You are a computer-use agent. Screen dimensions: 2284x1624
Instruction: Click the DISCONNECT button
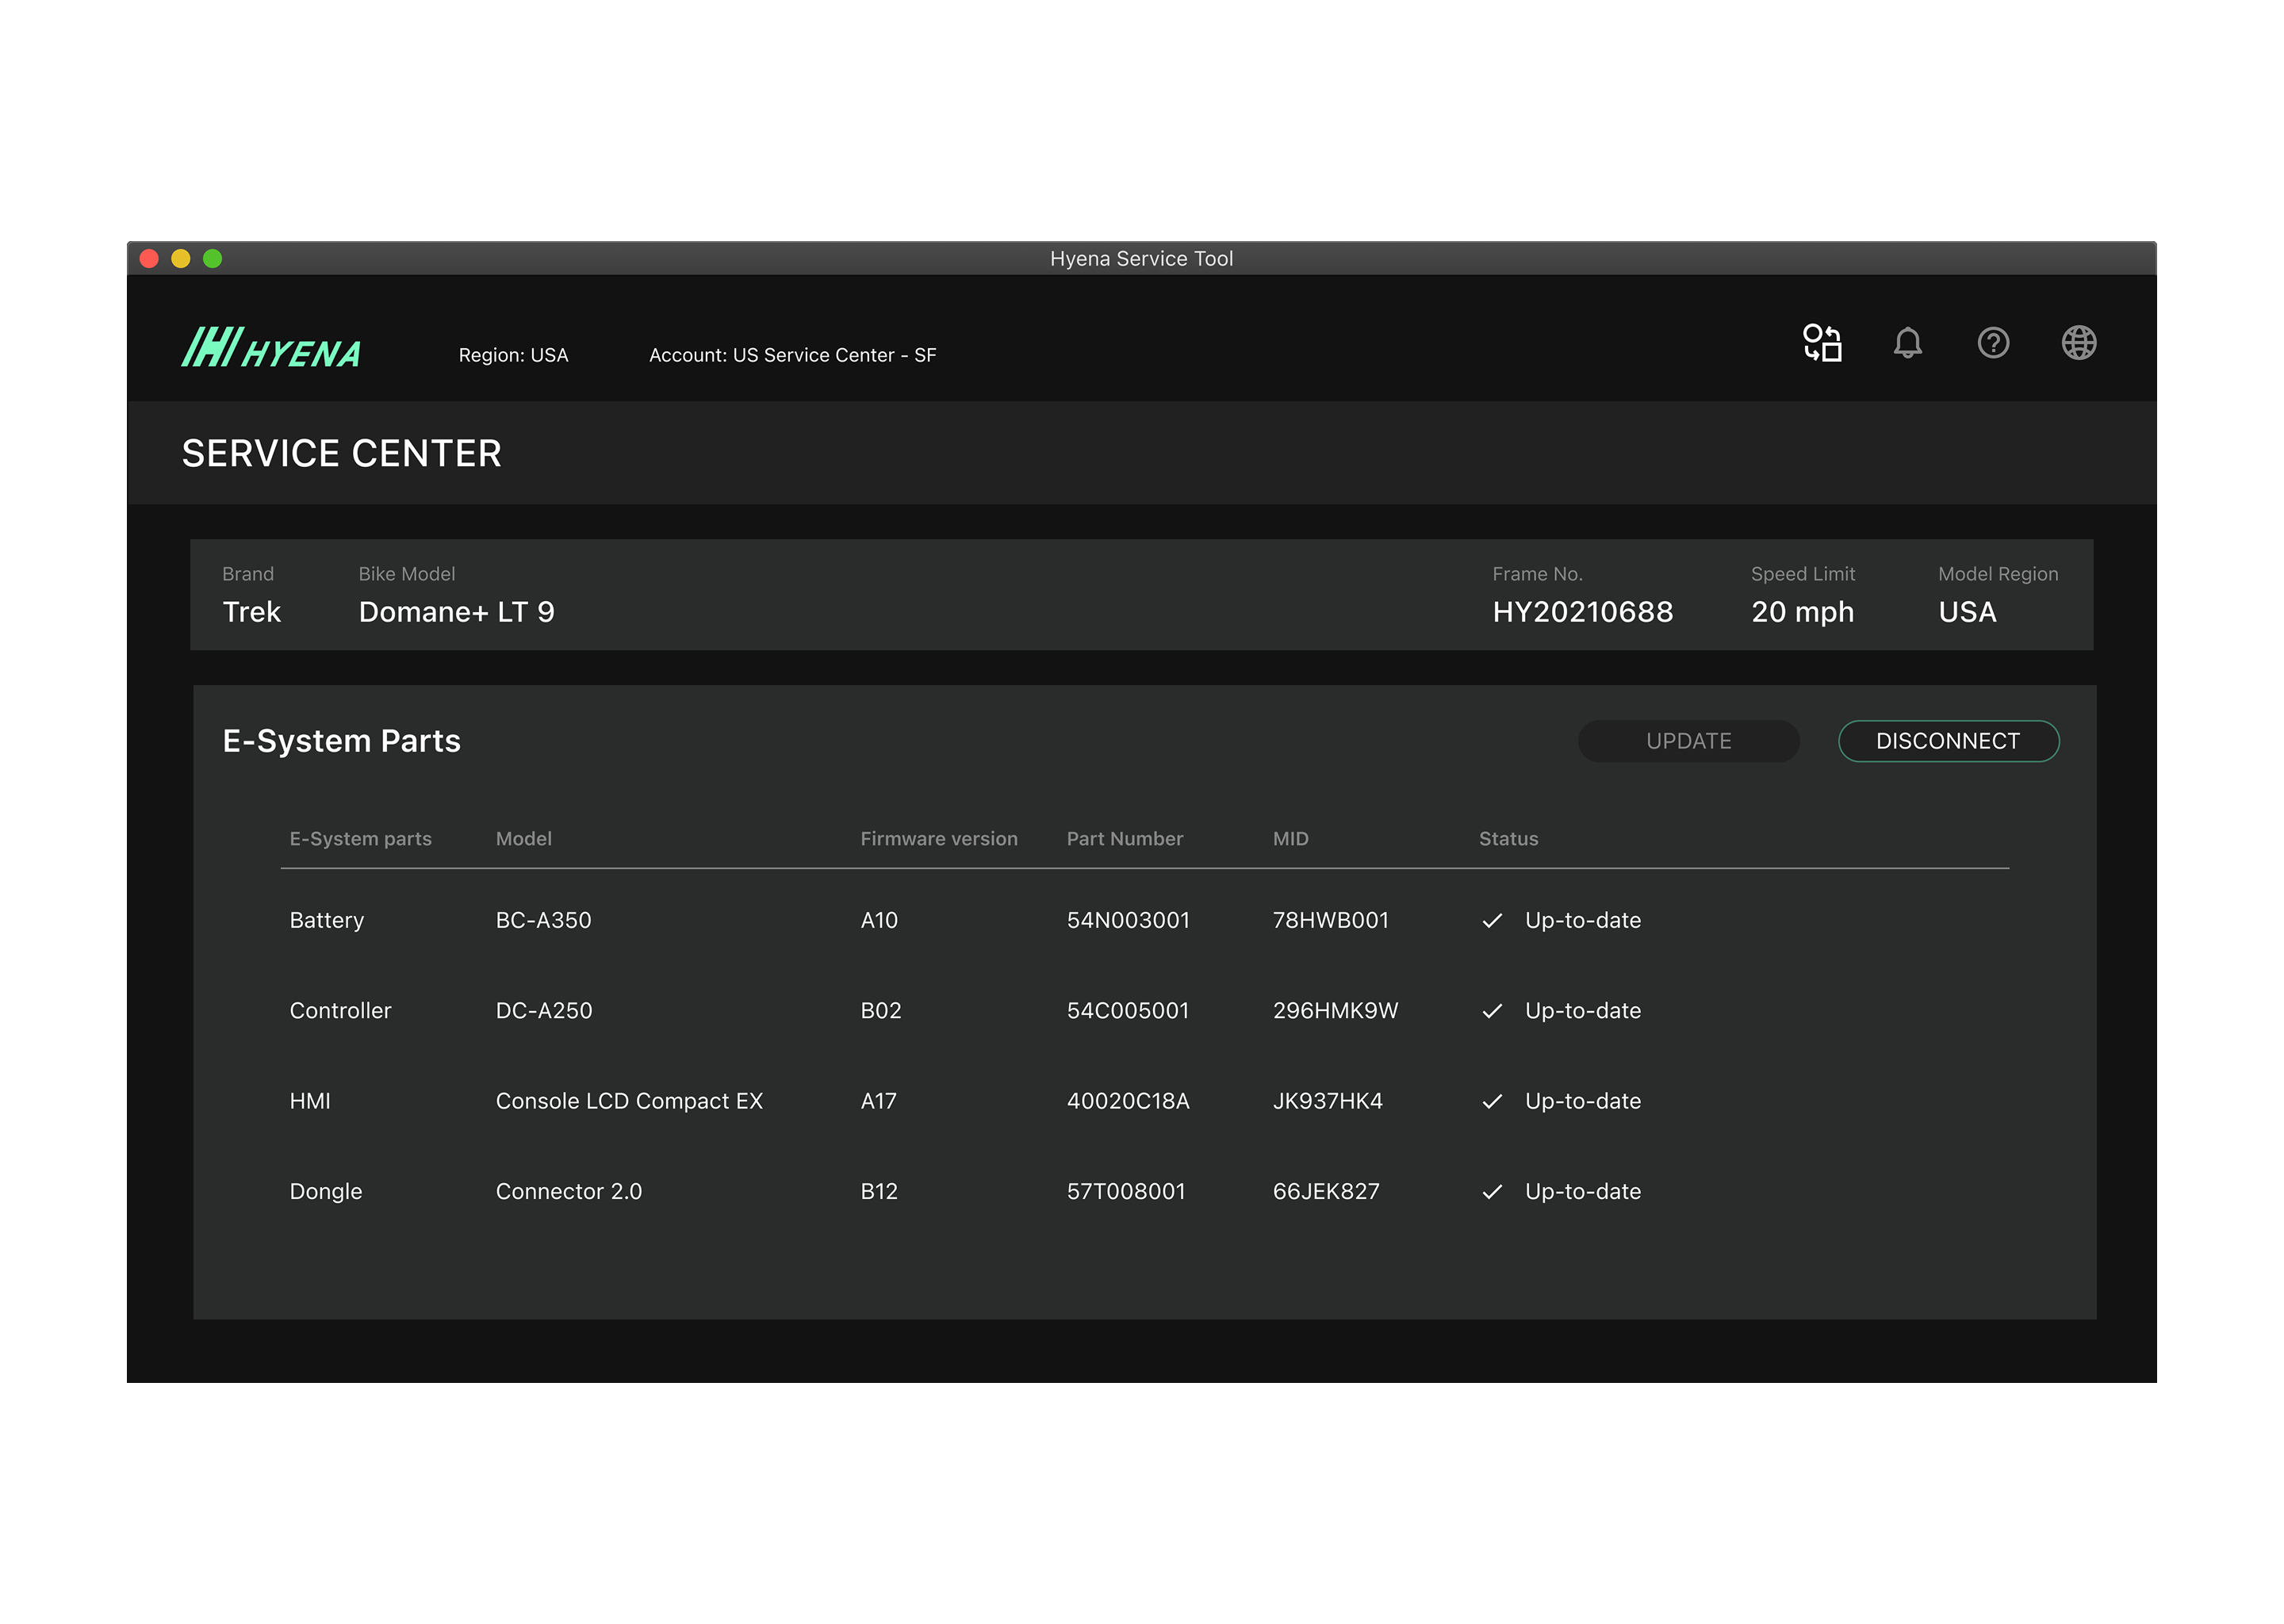click(1948, 741)
